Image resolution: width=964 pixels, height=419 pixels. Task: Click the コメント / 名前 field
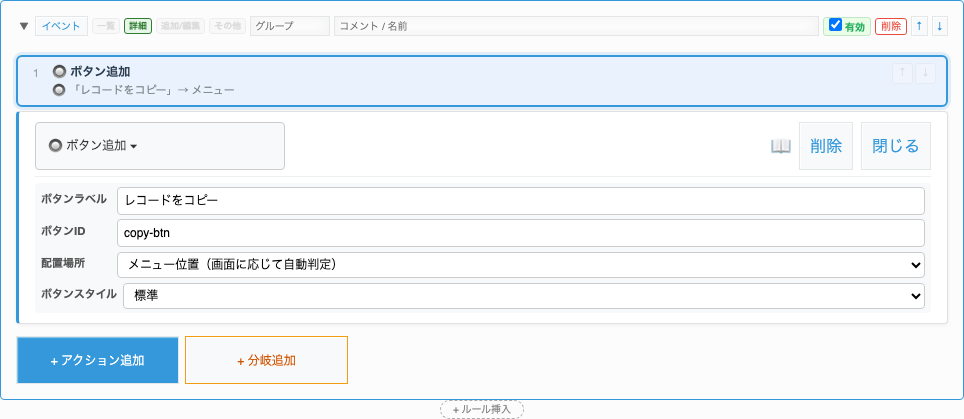click(x=576, y=26)
